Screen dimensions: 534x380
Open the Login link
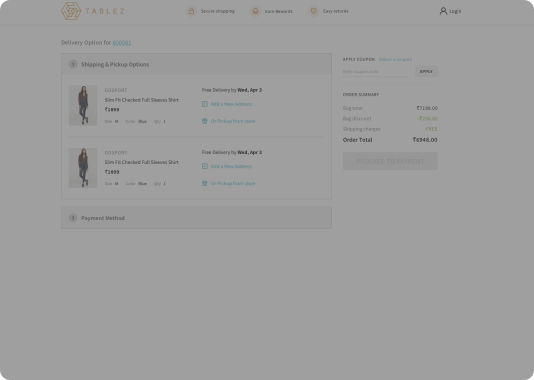point(455,11)
